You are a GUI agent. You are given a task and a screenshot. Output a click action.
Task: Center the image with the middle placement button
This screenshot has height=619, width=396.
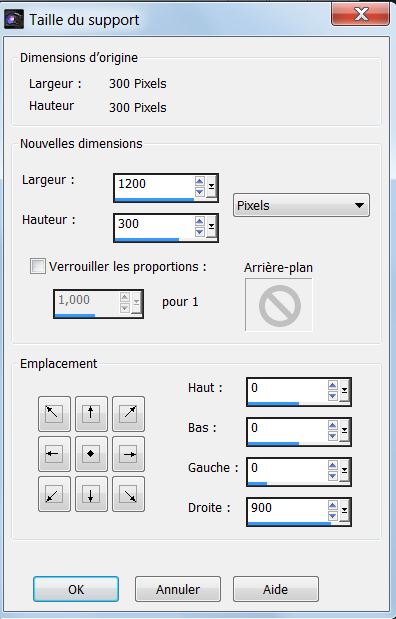[x=91, y=454]
